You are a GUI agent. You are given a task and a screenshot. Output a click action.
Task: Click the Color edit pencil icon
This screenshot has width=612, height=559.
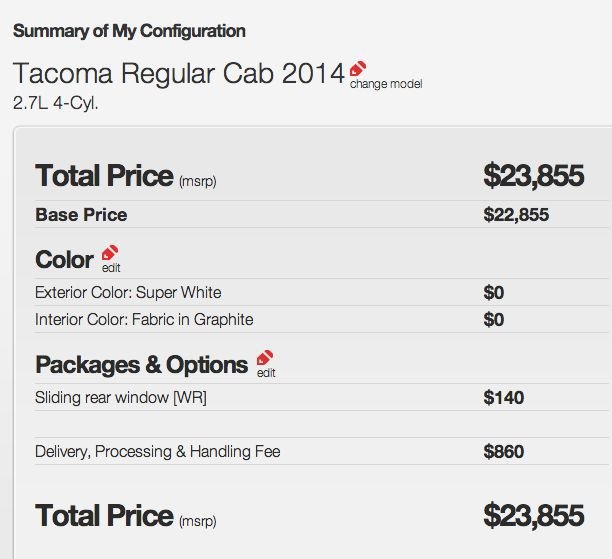pyautogui.click(x=110, y=253)
